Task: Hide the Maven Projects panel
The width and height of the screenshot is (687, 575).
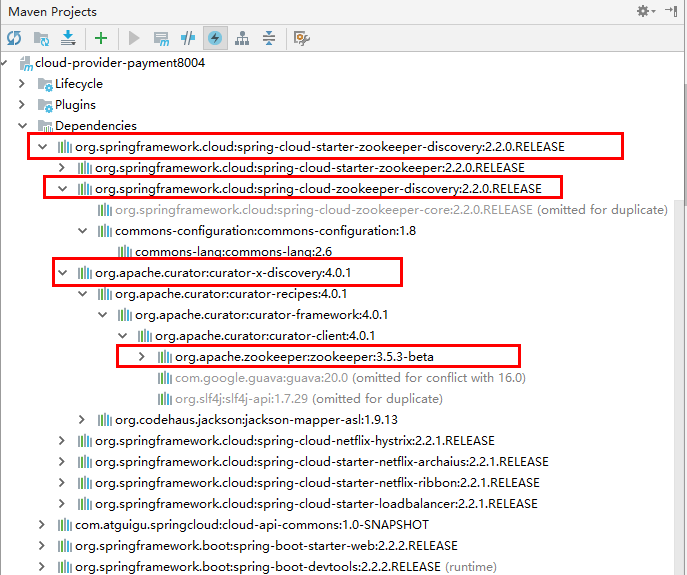Action: pyautogui.click(x=671, y=11)
